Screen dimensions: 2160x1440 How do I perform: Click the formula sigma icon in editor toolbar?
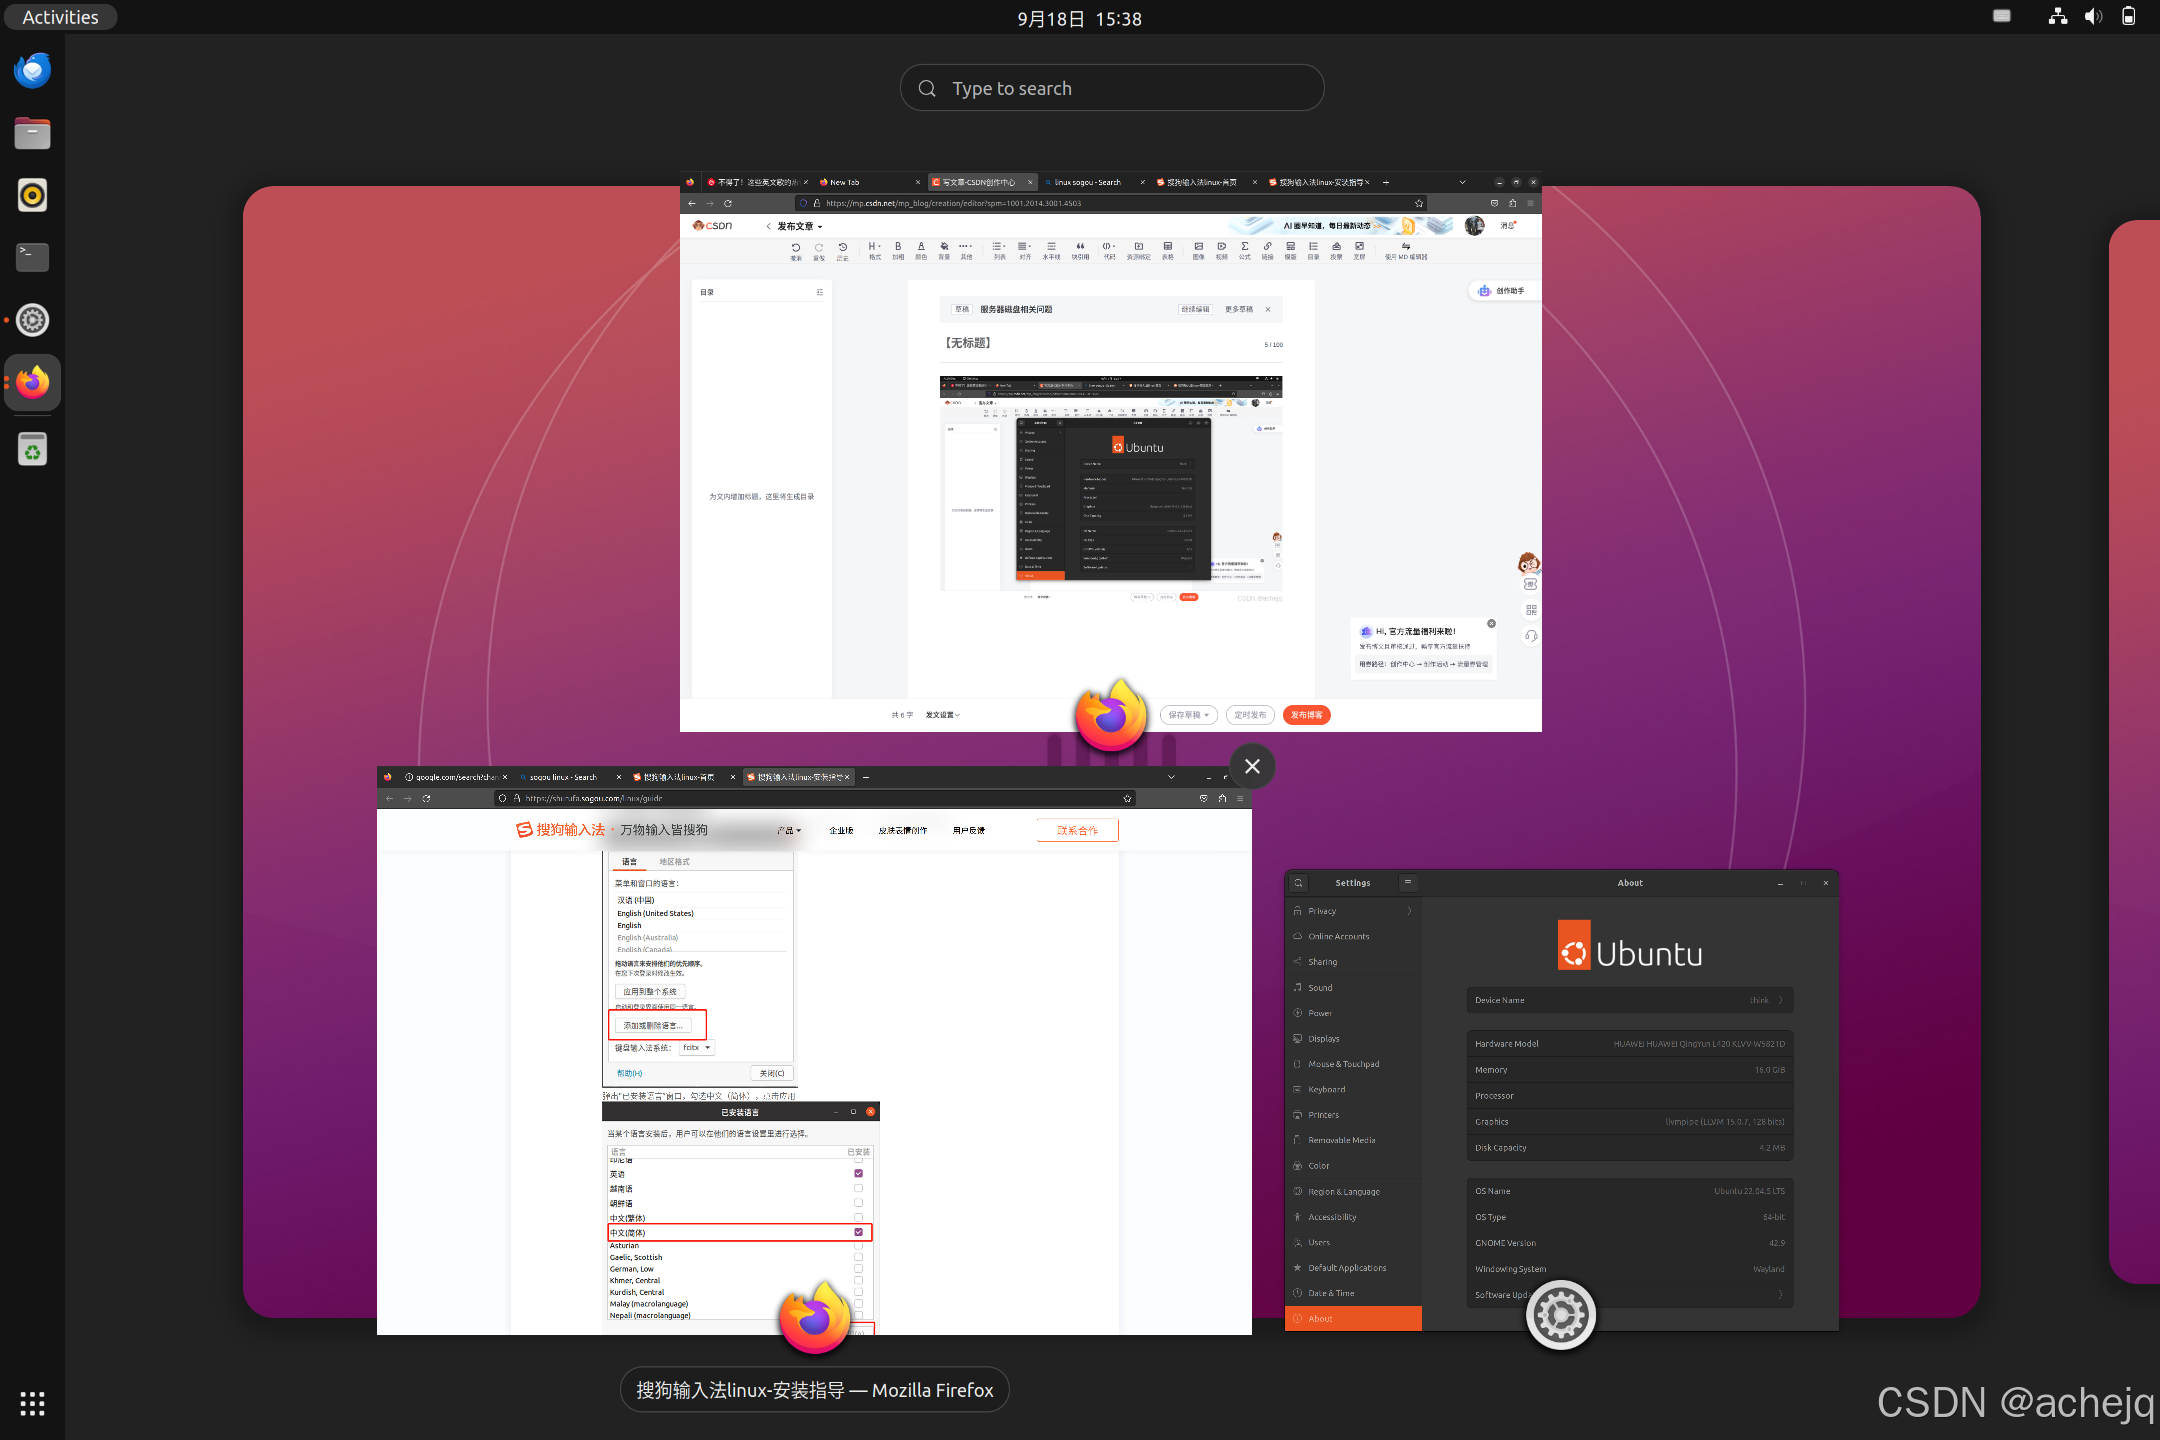[x=1244, y=248]
